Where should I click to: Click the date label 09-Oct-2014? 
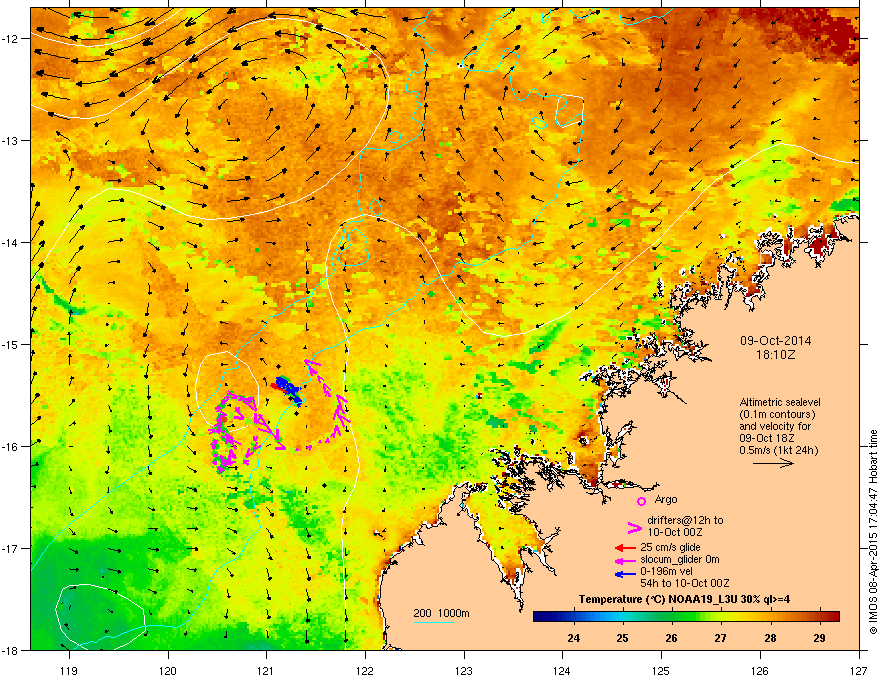pos(775,341)
